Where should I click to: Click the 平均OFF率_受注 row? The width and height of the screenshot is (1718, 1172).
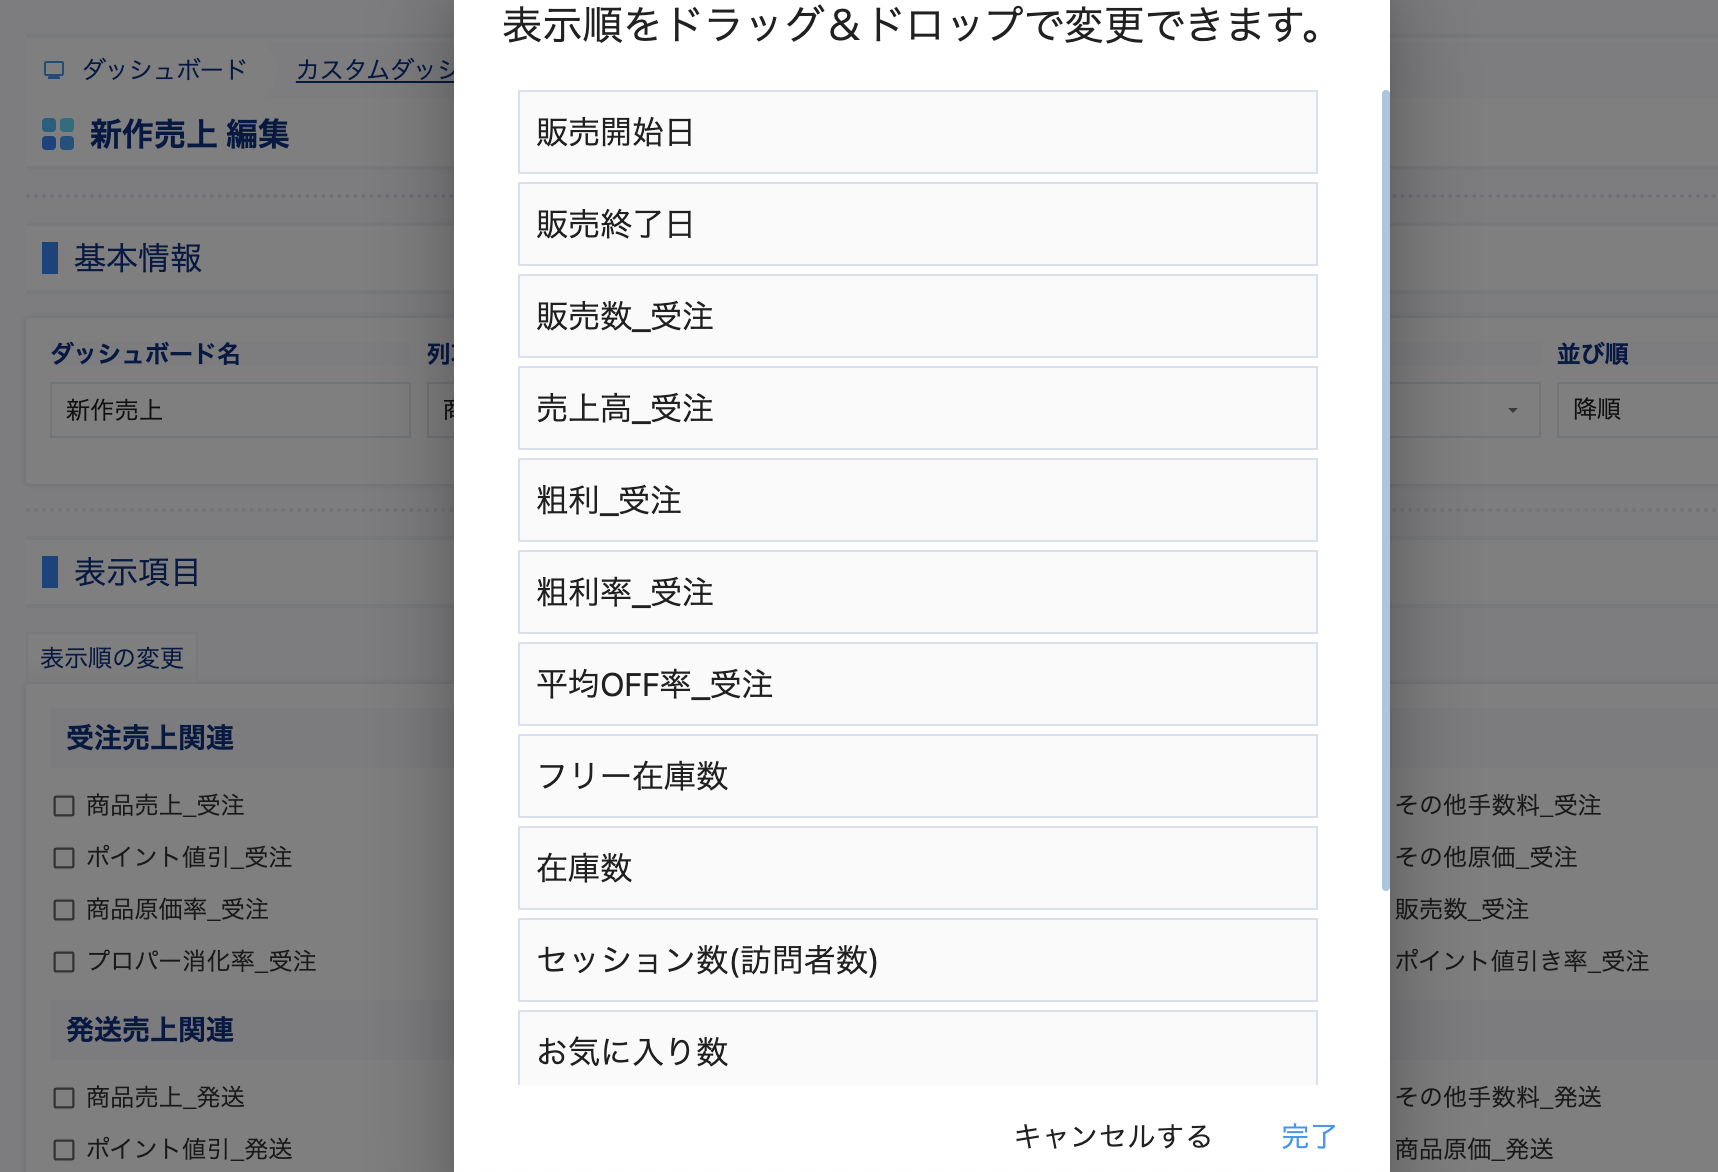pos(917,684)
